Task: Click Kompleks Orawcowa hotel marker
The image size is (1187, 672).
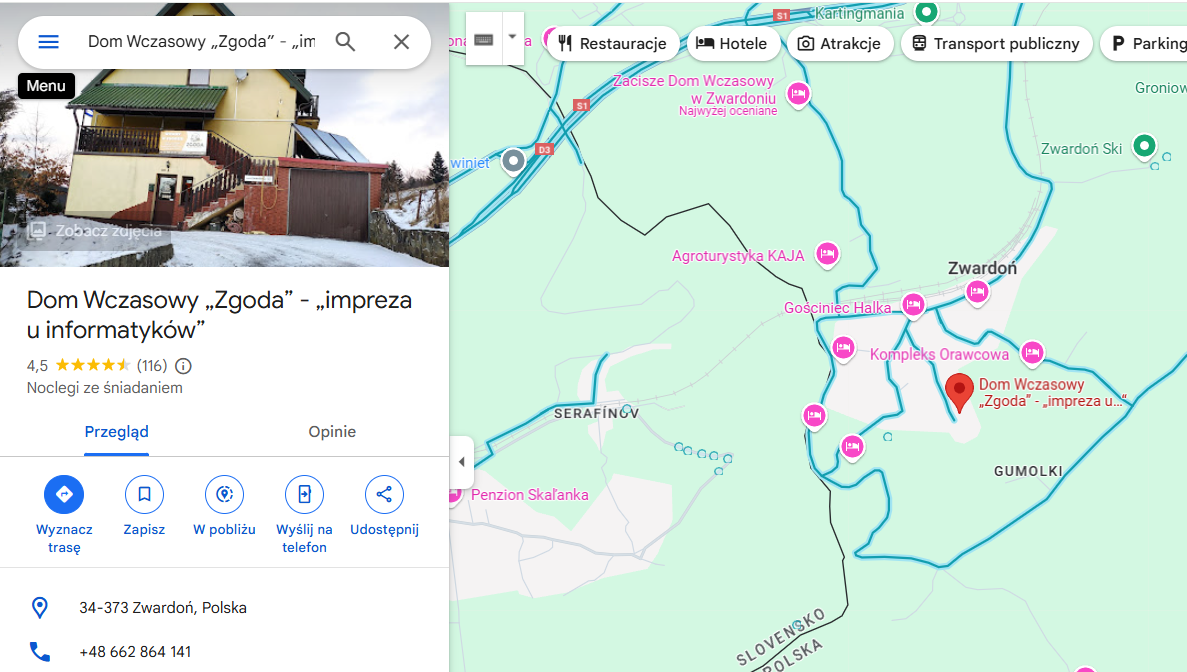Action: pos(1032,353)
